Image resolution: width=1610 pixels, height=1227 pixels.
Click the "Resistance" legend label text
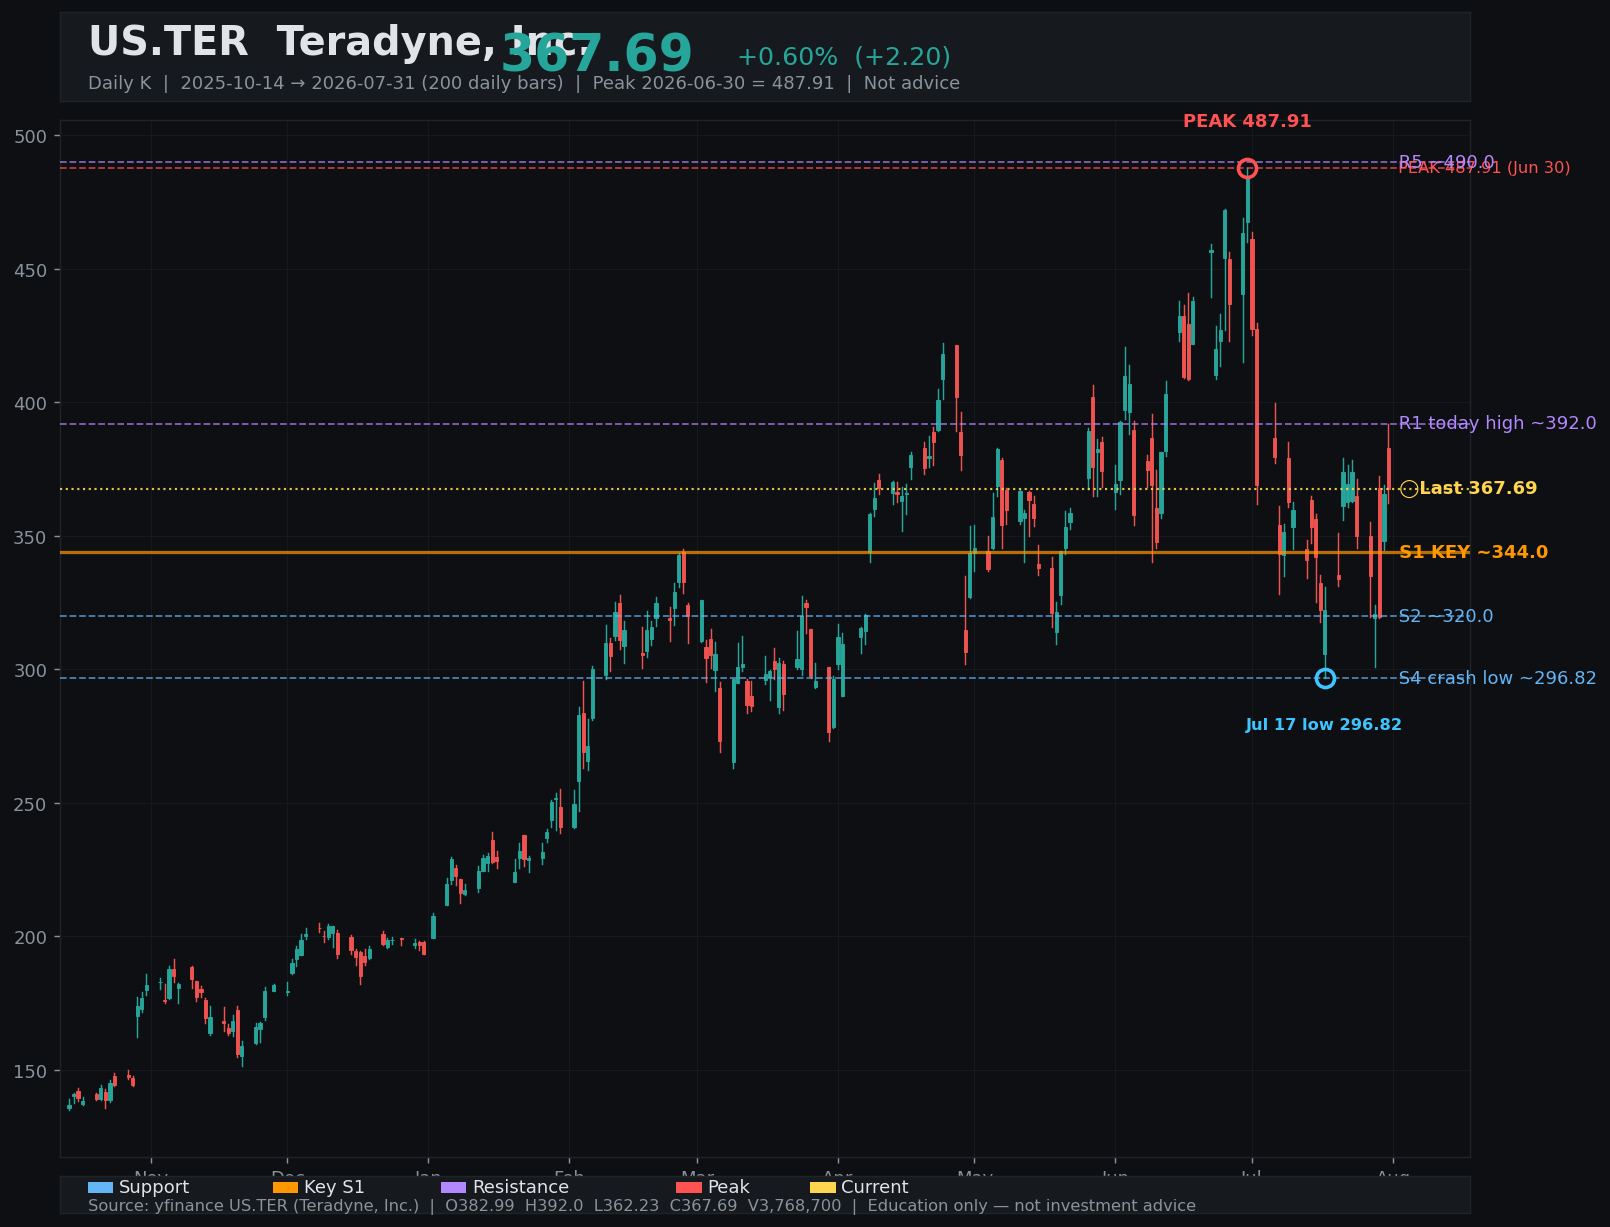[521, 1188]
